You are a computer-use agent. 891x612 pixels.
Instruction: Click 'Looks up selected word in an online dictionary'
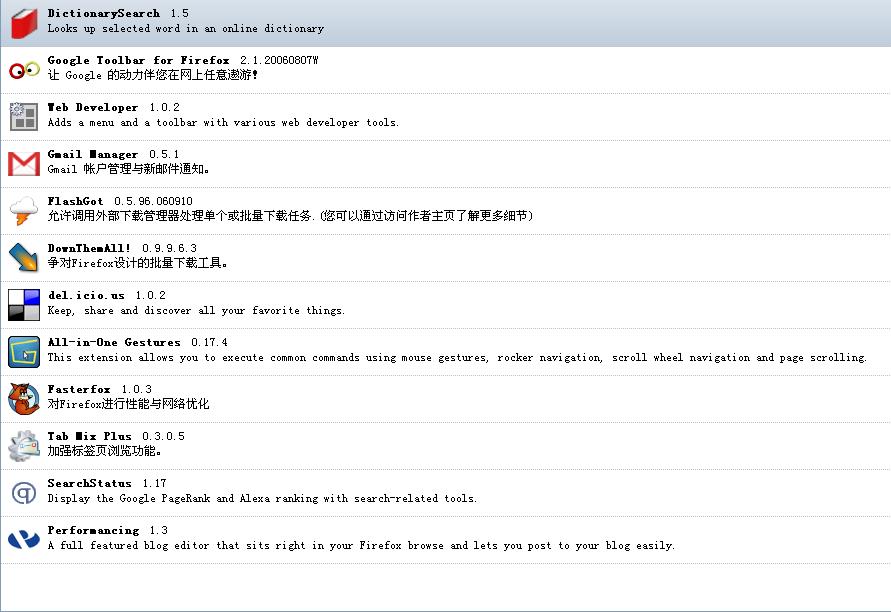pos(186,28)
